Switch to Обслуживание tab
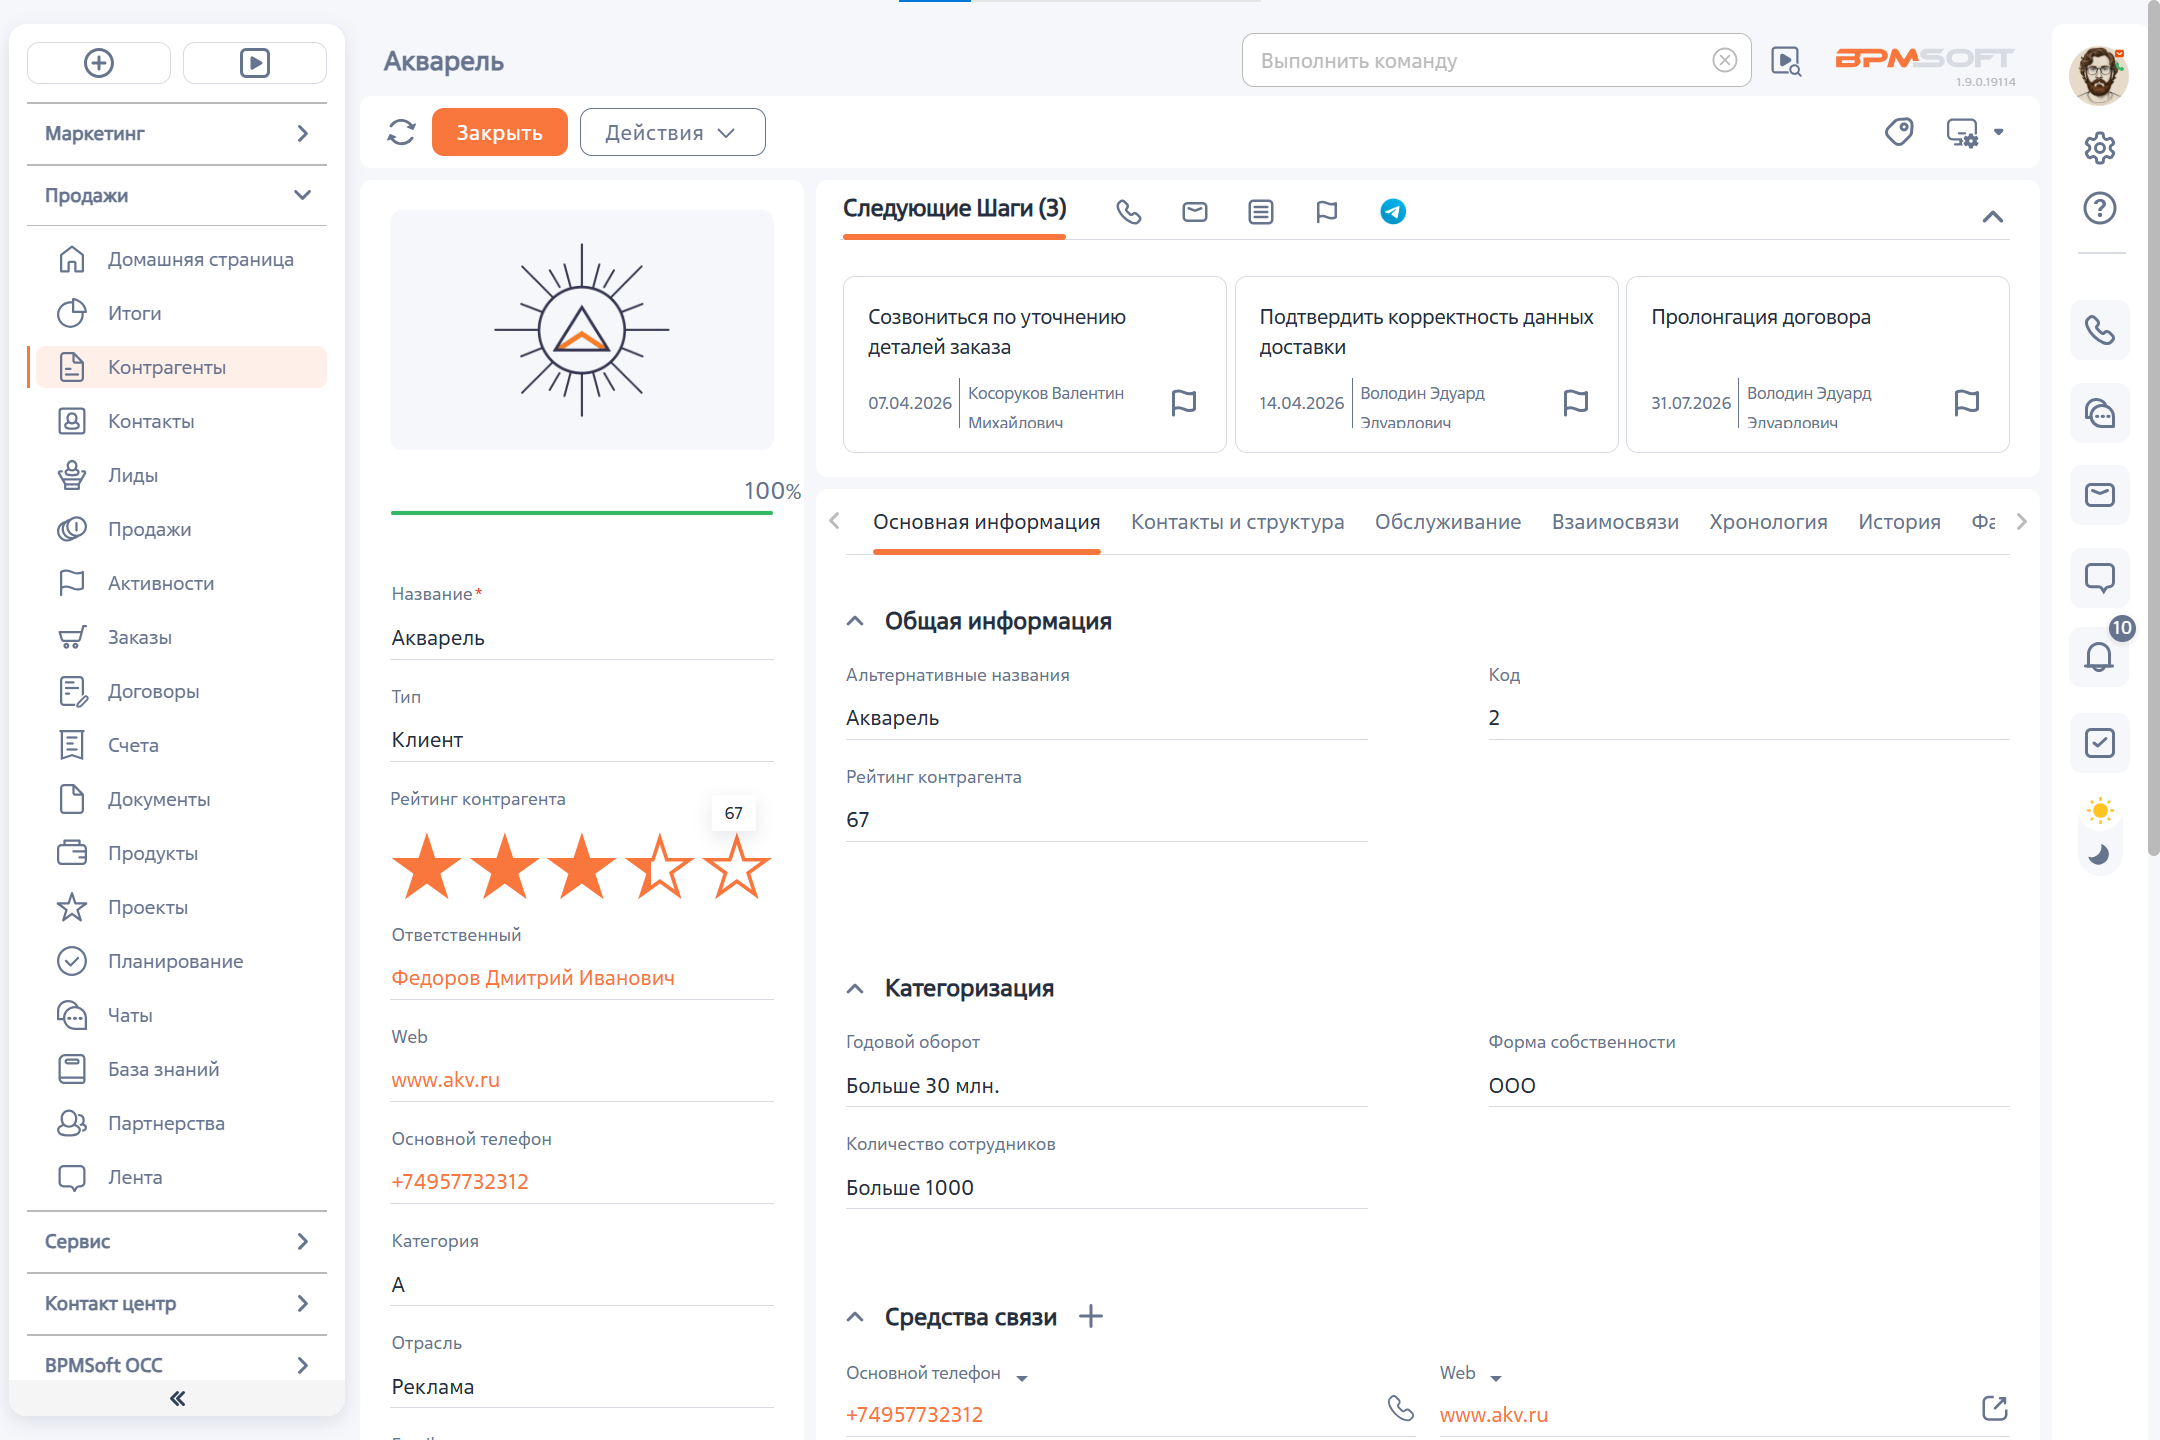2160x1440 pixels. coord(1447,522)
